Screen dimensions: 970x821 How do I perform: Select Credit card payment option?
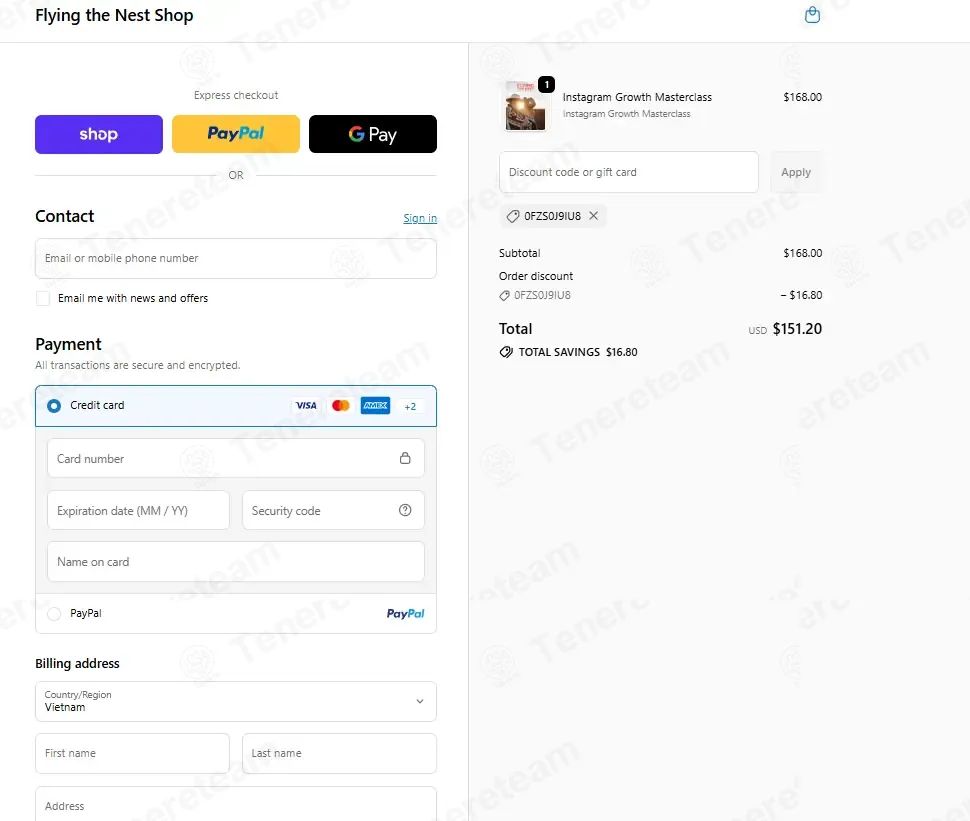click(54, 406)
